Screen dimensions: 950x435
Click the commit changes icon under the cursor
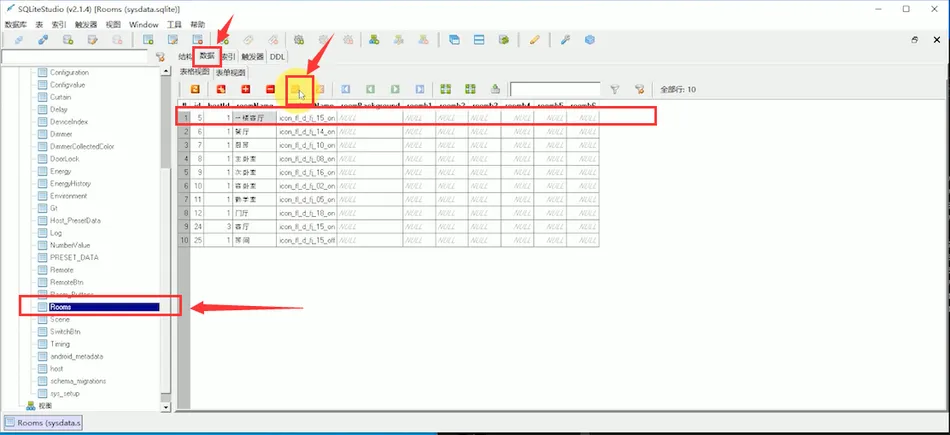[296, 89]
